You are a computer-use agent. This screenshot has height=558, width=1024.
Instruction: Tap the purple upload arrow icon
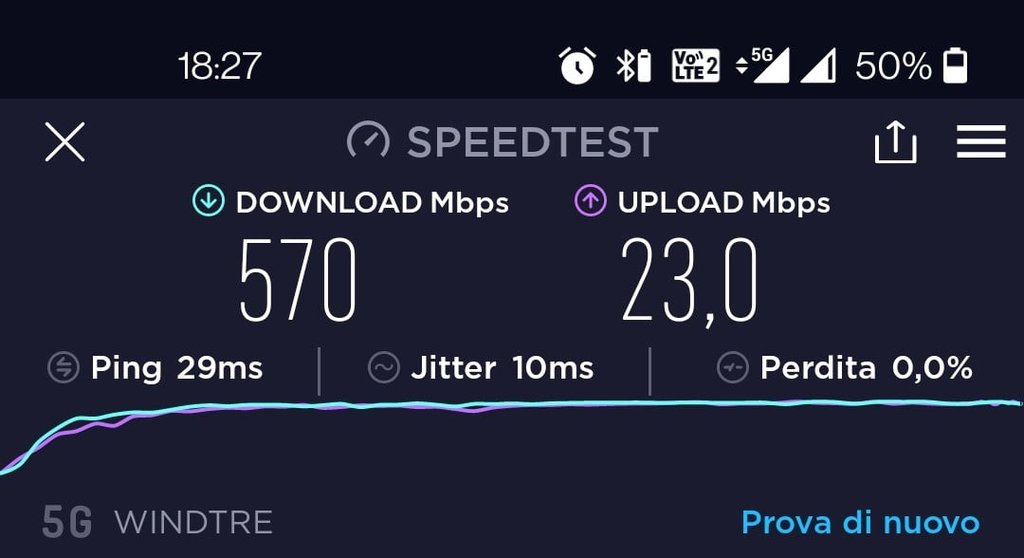tap(590, 201)
